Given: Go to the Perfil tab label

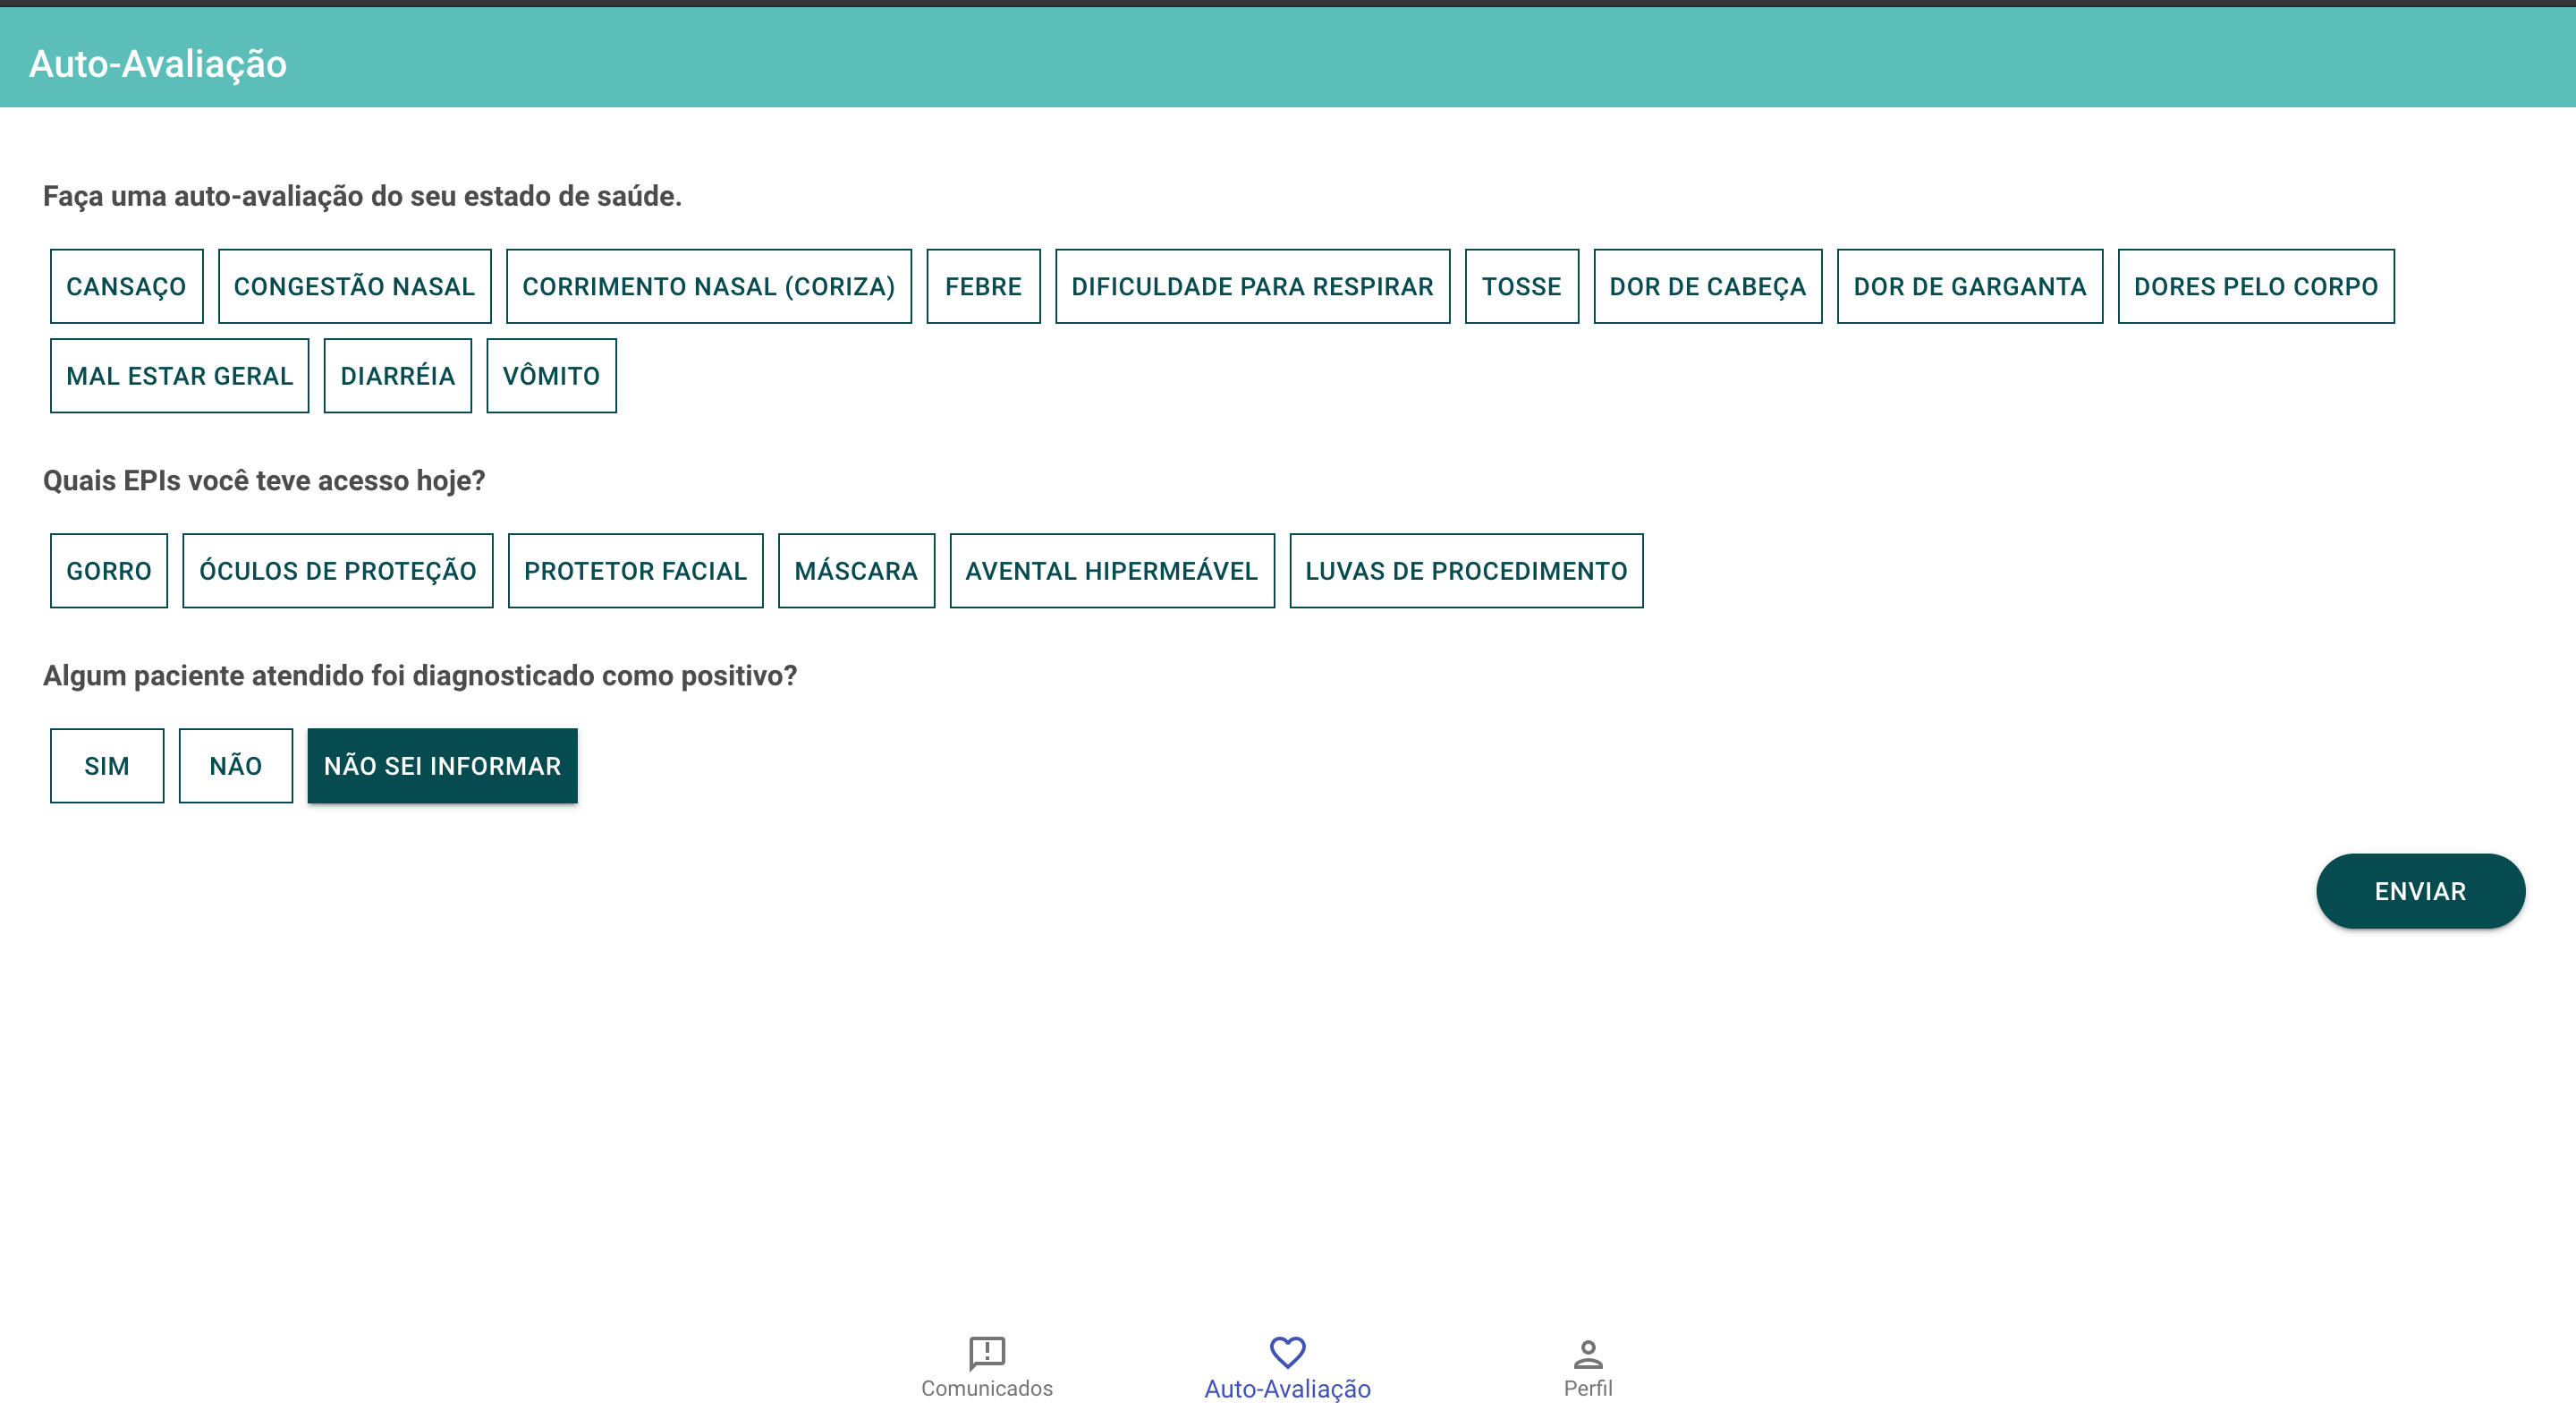Looking at the screenshot, I should pos(1587,1388).
